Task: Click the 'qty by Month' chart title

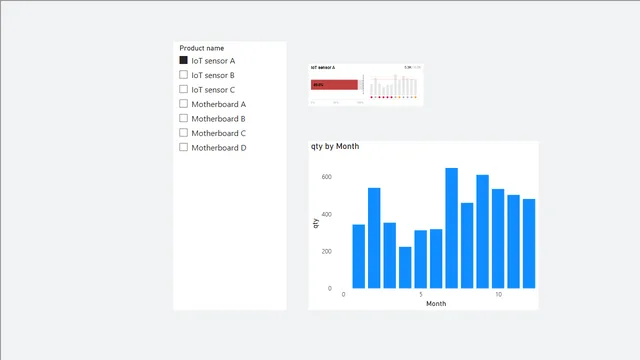Action: pos(335,146)
